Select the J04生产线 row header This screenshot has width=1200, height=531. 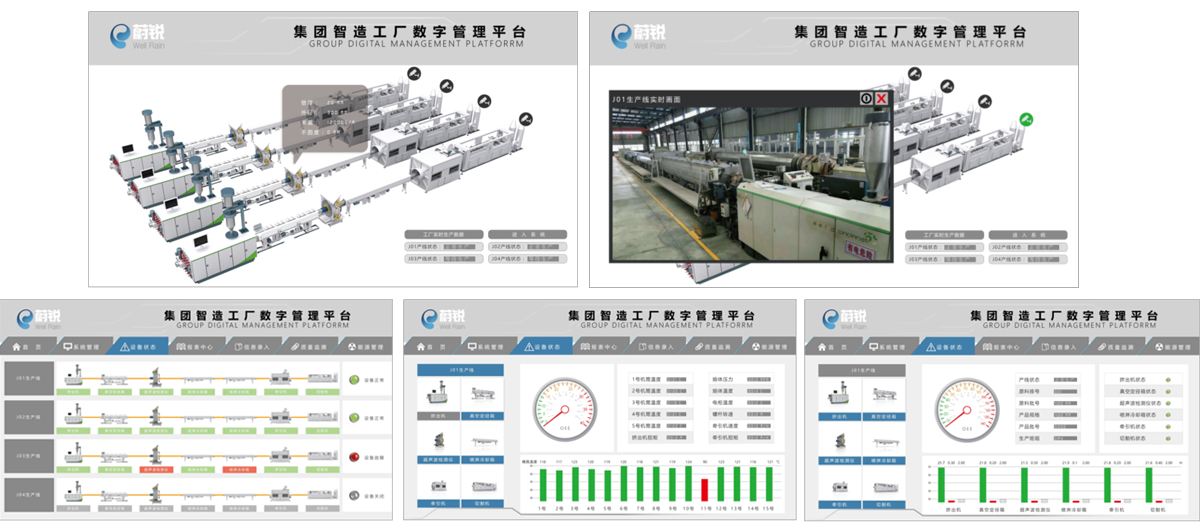[29, 494]
